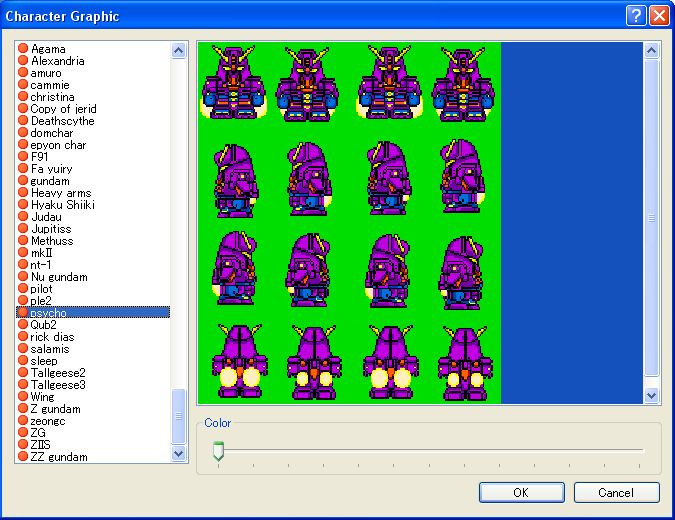Click the orange icon beside Deathscythe
The image size is (675, 520).
click(23, 121)
